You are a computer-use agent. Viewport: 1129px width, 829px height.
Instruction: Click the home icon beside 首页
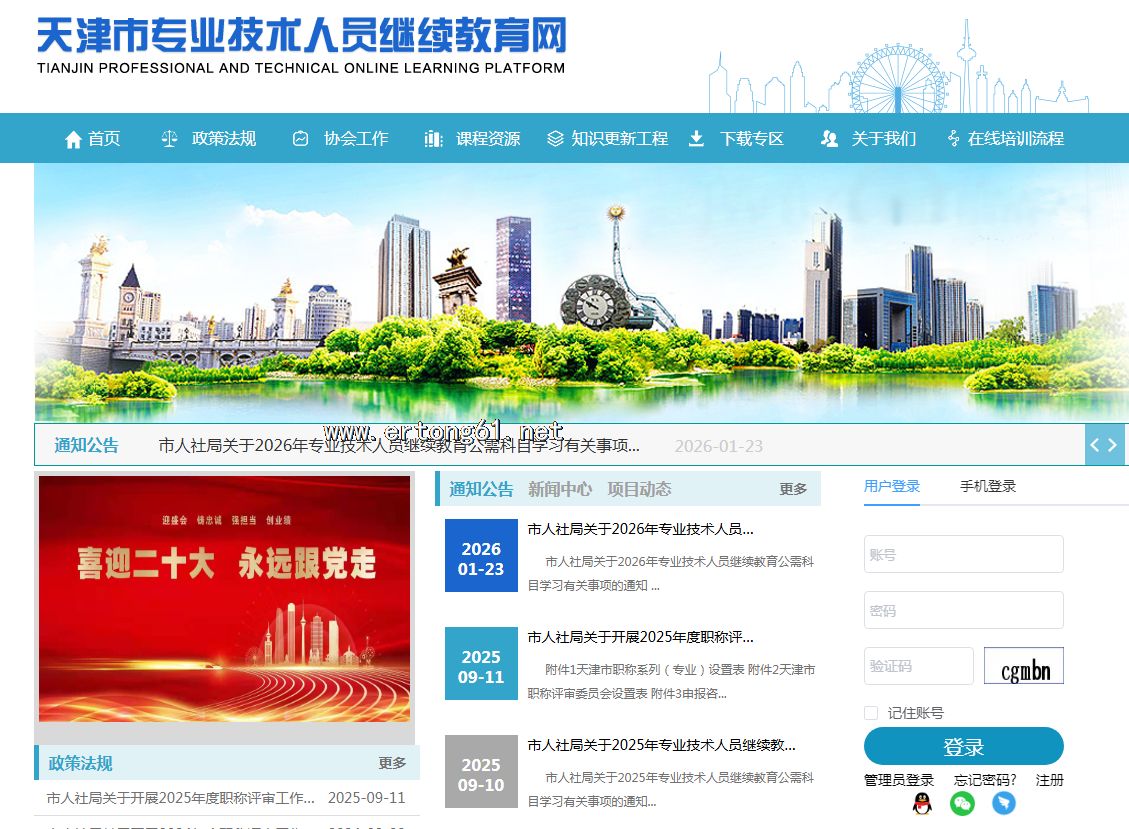click(x=73, y=139)
